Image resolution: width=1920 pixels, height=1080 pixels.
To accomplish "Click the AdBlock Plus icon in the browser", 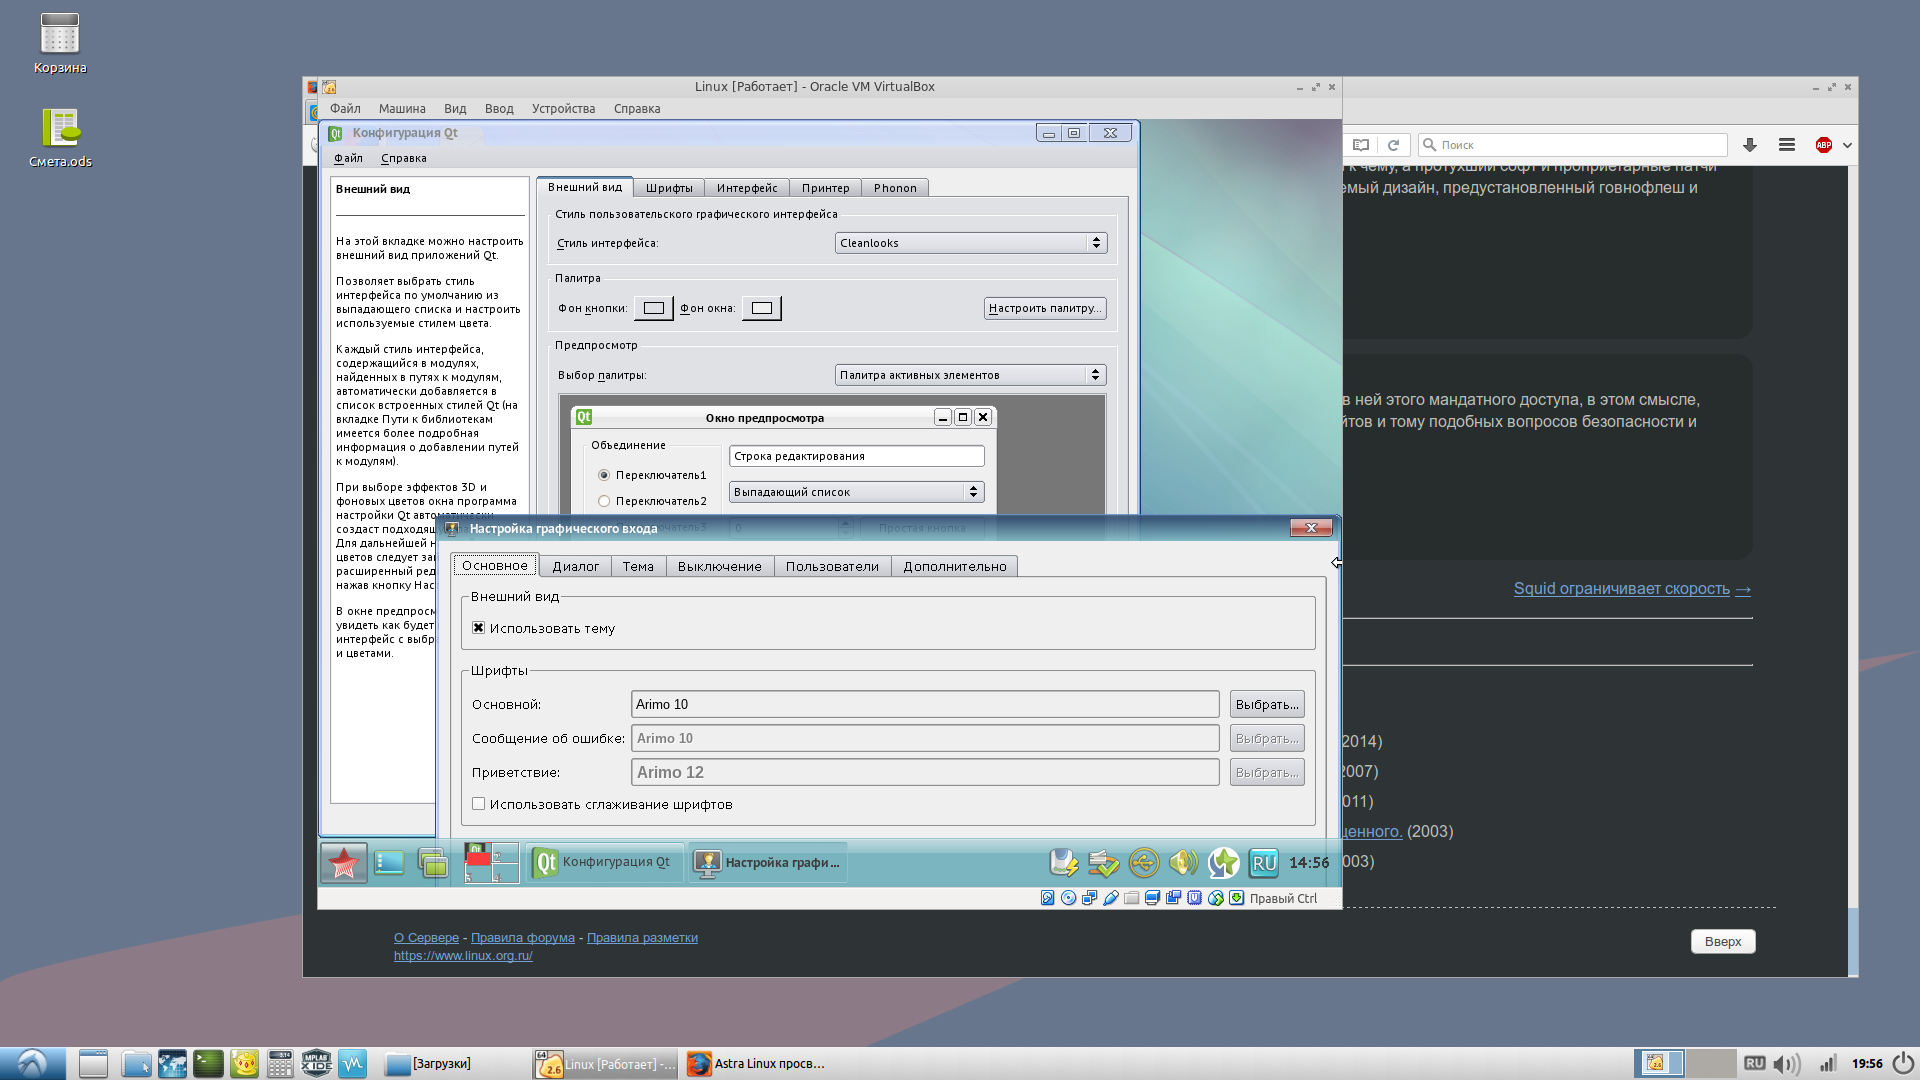I will [x=1823, y=145].
